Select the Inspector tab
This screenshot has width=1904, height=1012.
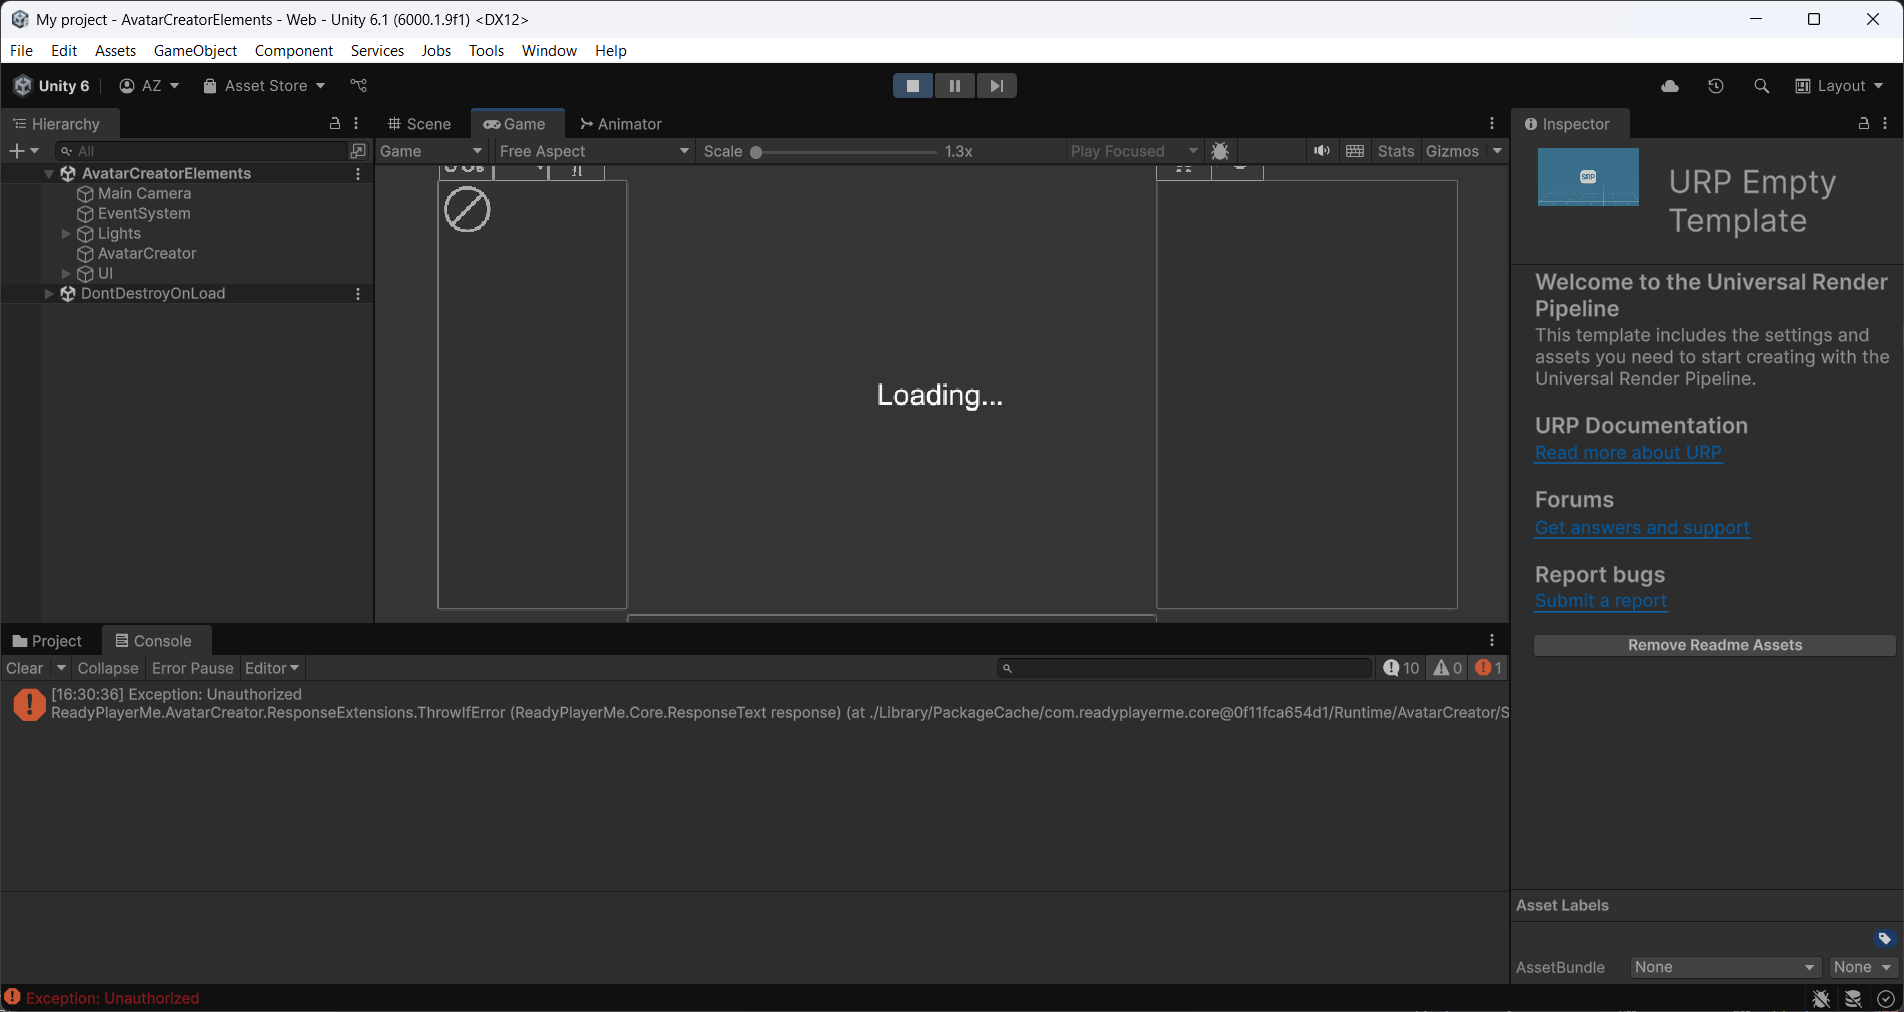[1568, 124]
